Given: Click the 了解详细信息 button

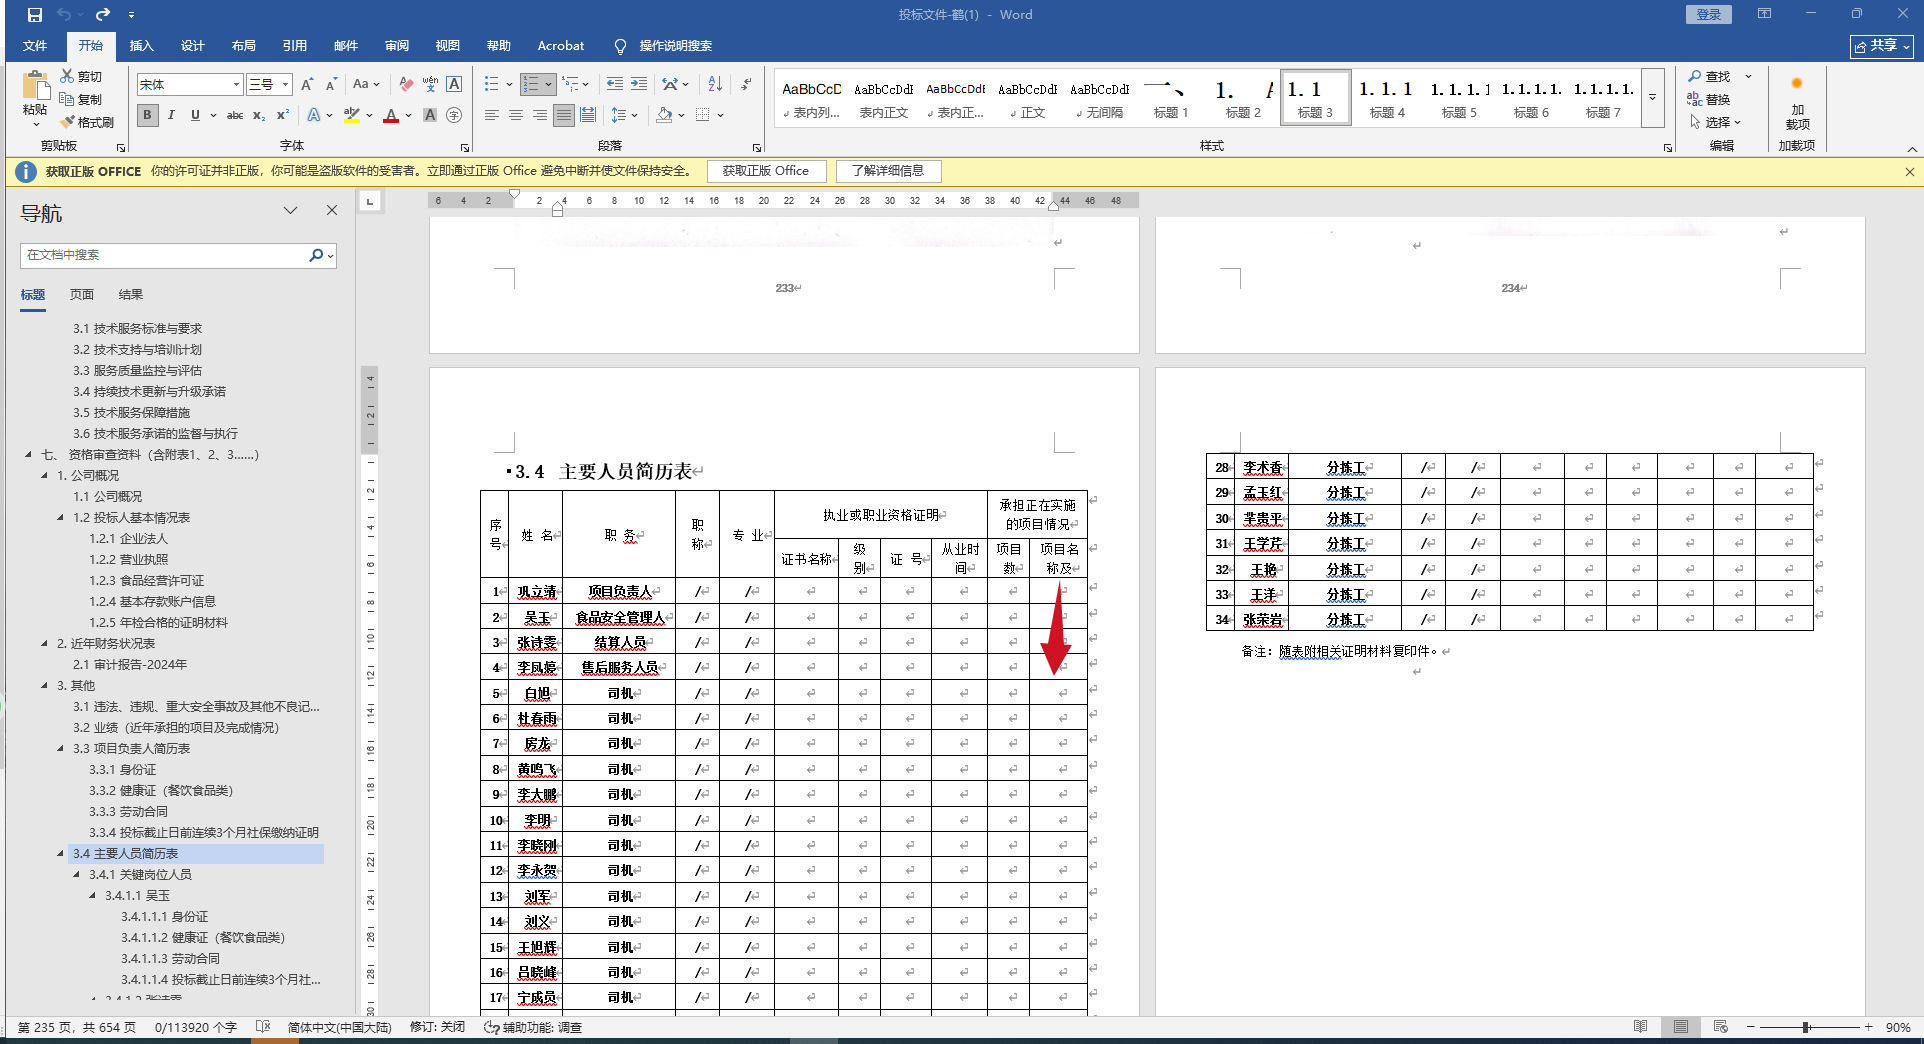Looking at the screenshot, I should tap(887, 171).
